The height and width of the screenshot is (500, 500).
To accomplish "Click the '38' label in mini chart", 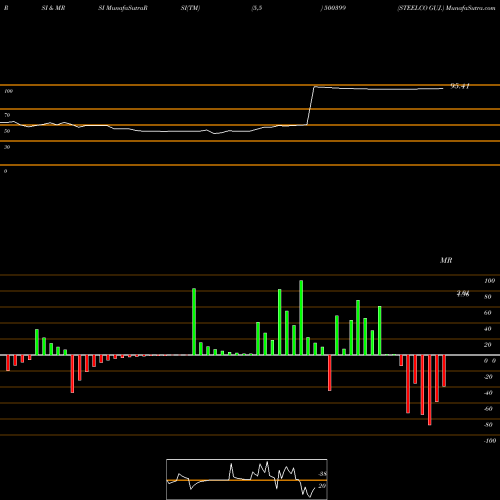I will [322, 474].
